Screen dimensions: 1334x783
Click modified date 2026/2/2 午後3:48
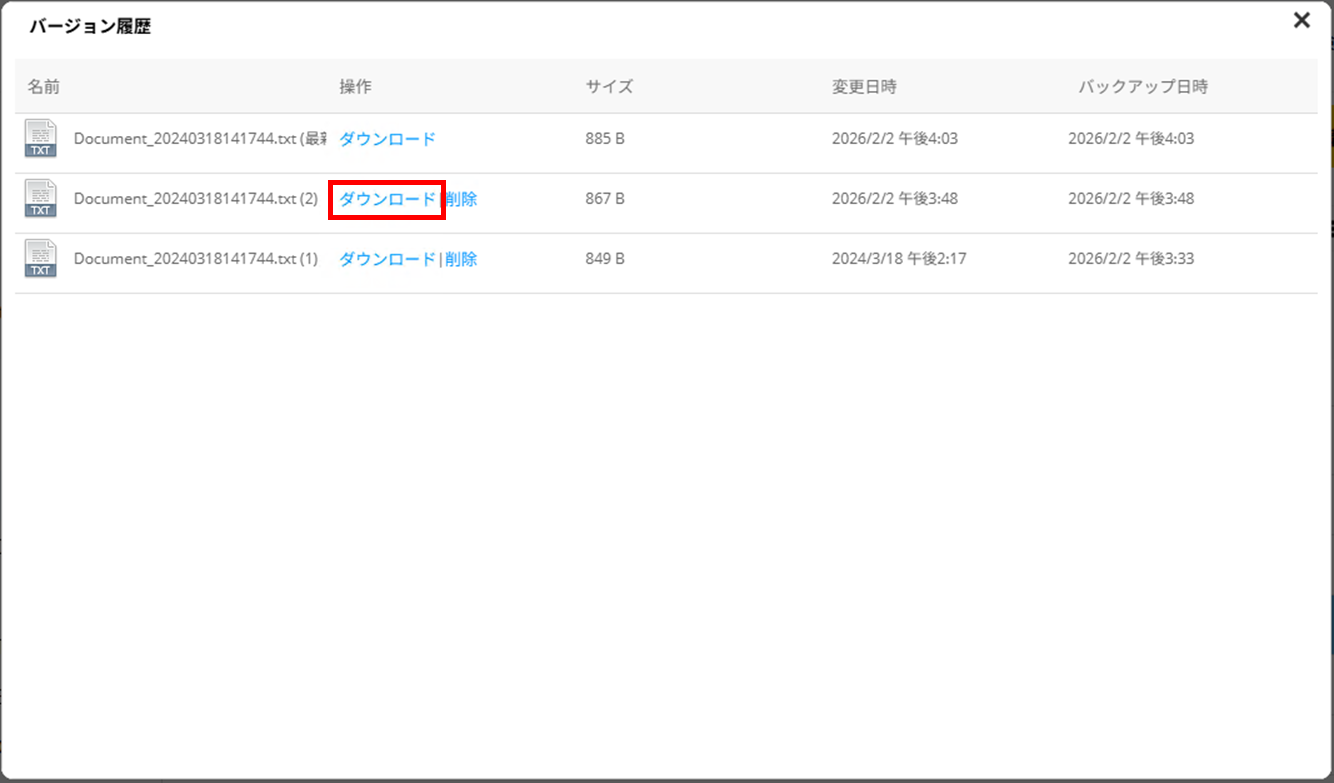click(x=895, y=199)
